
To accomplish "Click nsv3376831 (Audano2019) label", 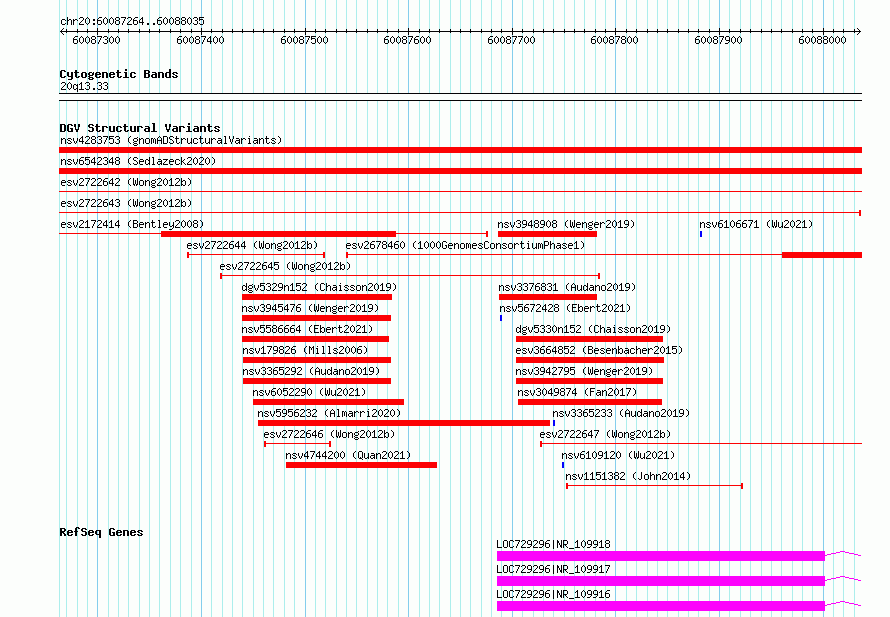I will [x=567, y=287].
